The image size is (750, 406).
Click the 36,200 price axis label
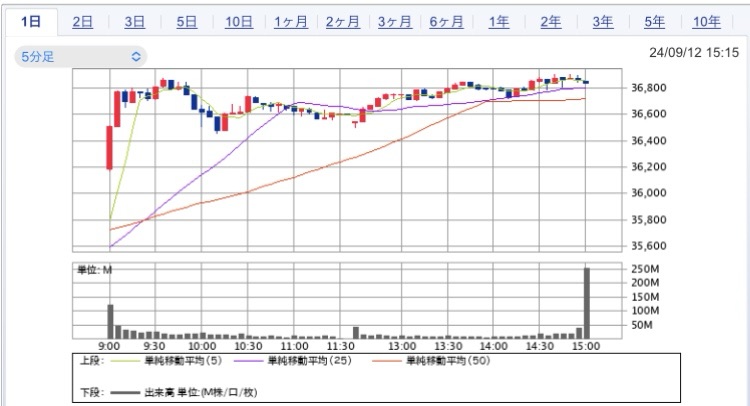(x=649, y=167)
